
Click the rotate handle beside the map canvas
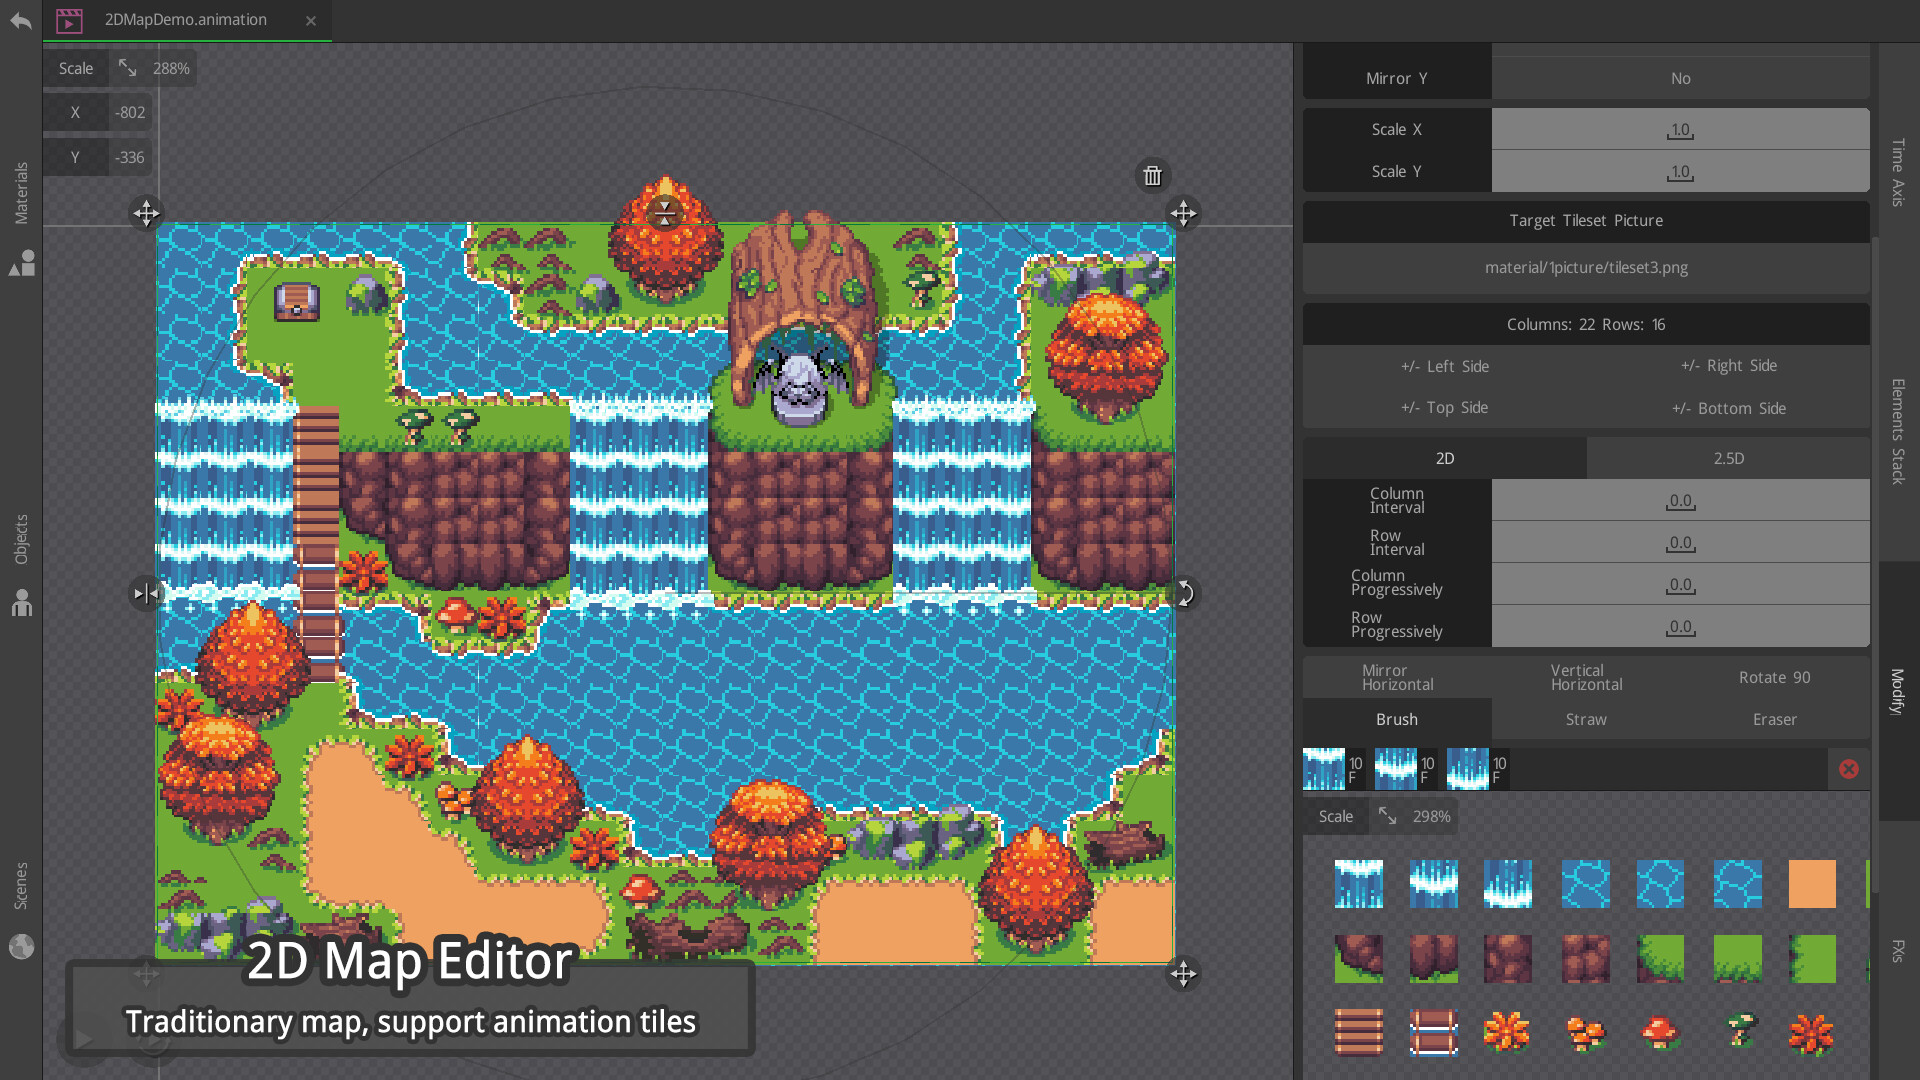[1185, 593]
